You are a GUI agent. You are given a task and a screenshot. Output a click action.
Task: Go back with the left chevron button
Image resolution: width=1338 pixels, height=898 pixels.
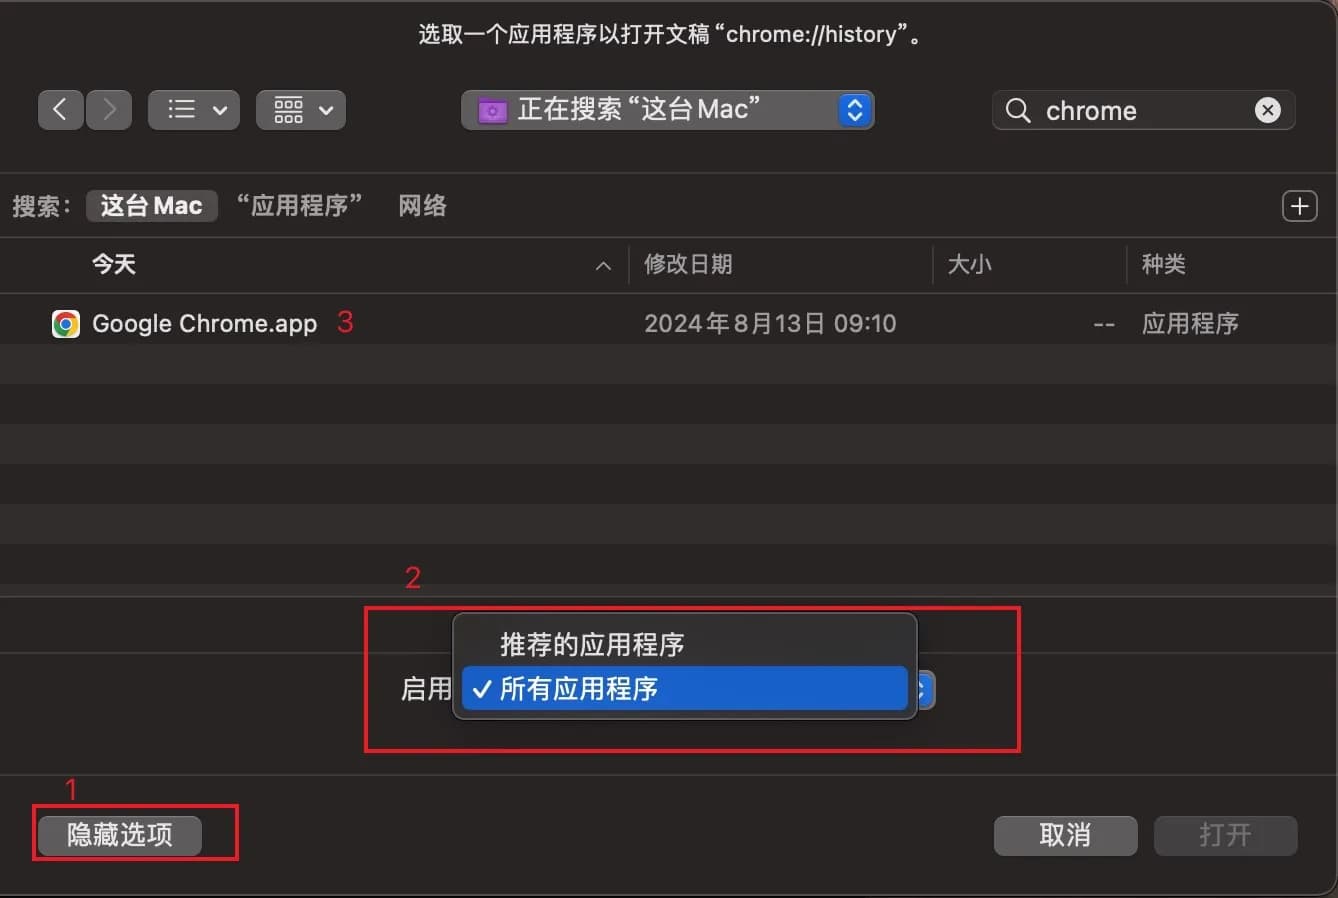coord(60,110)
